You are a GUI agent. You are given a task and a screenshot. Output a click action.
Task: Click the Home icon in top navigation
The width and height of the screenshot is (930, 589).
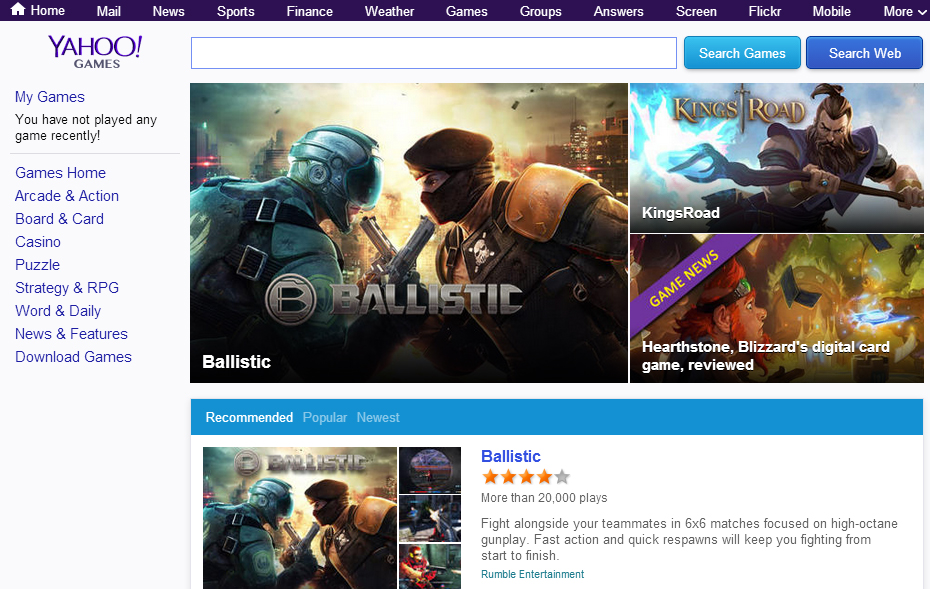[x=20, y=11]
